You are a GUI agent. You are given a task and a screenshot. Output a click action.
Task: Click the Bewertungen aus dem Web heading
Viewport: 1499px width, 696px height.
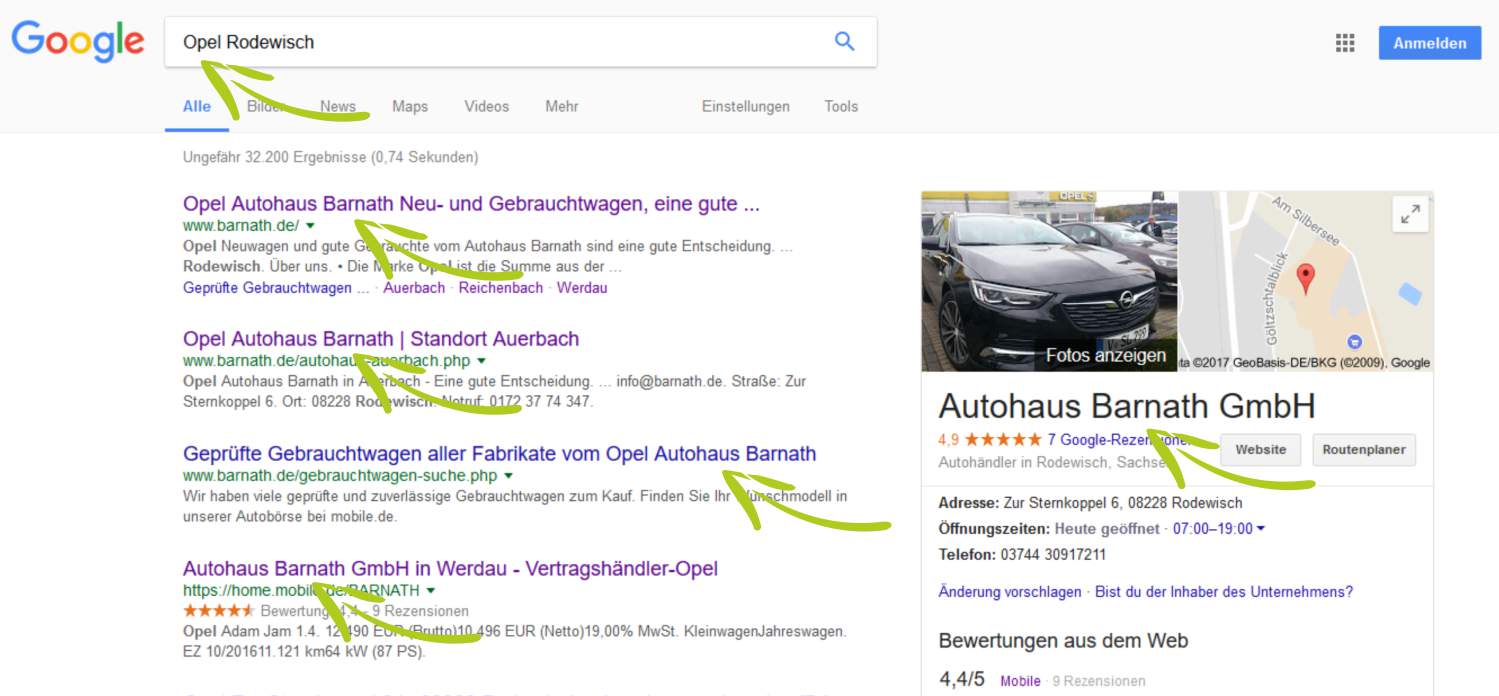point(1063,640)
